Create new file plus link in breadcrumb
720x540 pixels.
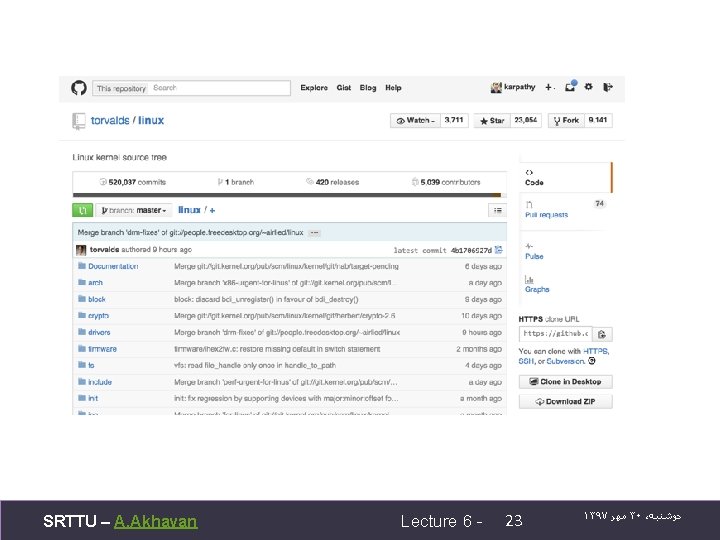212,210
